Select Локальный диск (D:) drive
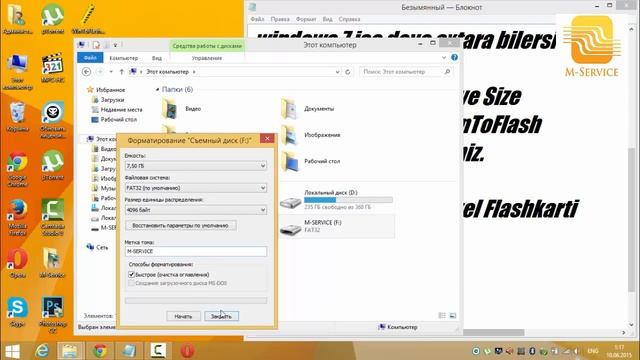This screenshot has height=360, width=640. pyautogui.click(x=337, y=200)
